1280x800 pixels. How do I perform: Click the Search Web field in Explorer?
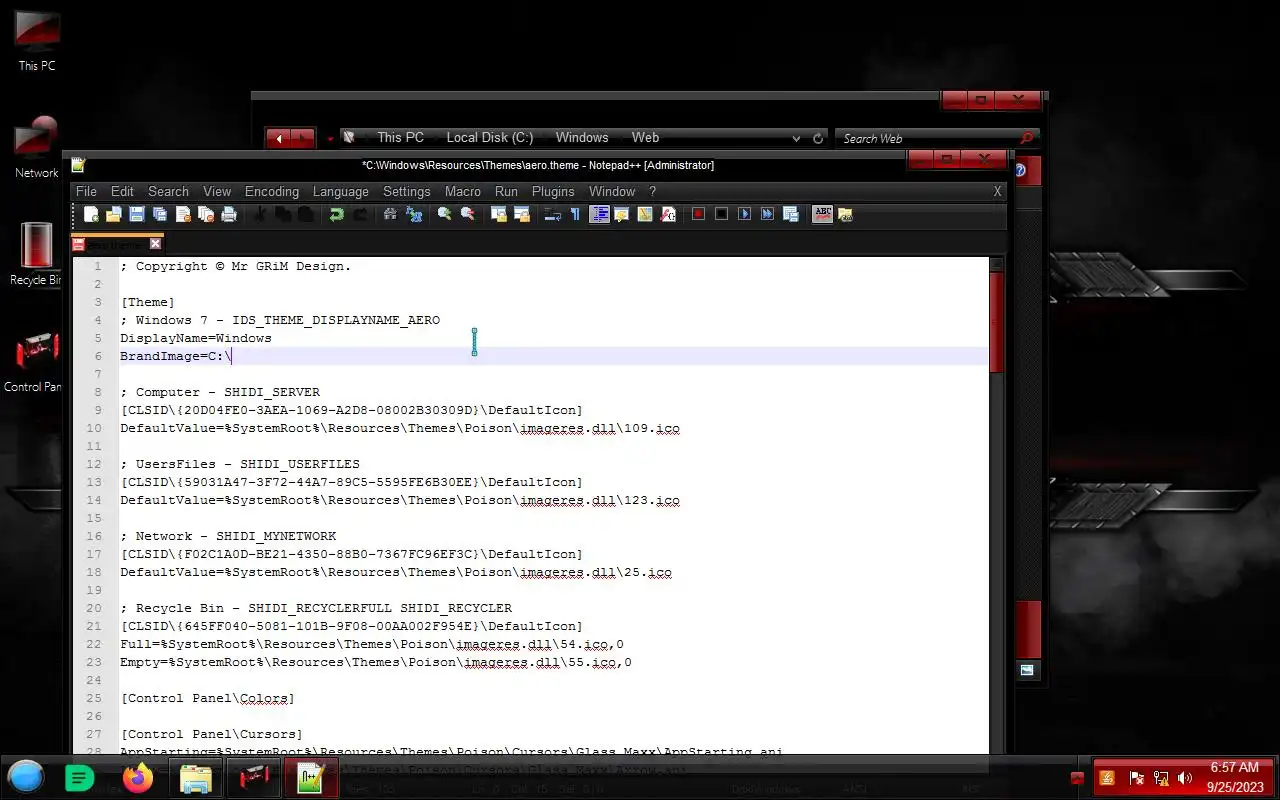pyautogui.click(x=937, y=139)
